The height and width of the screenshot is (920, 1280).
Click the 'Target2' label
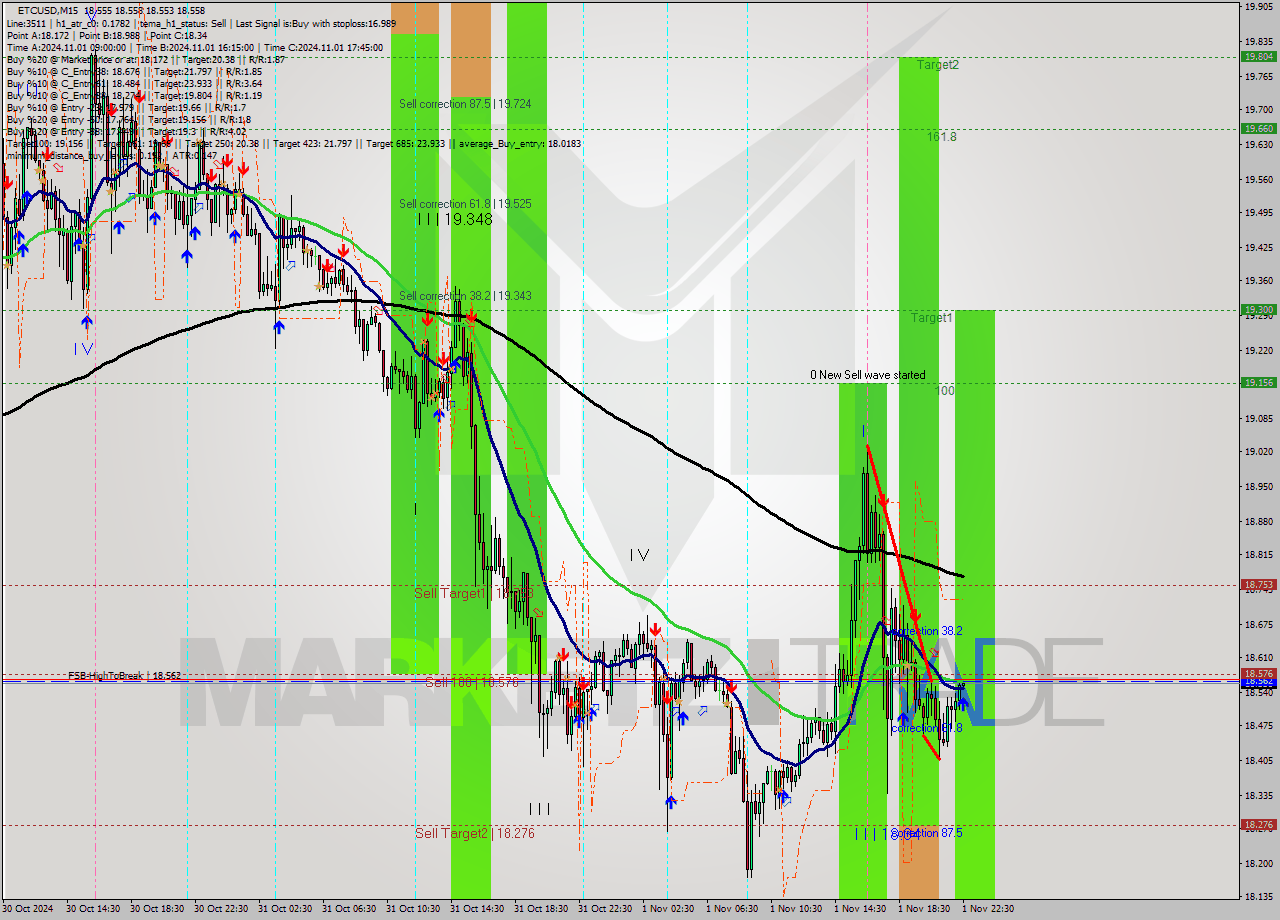pos(938,65)
